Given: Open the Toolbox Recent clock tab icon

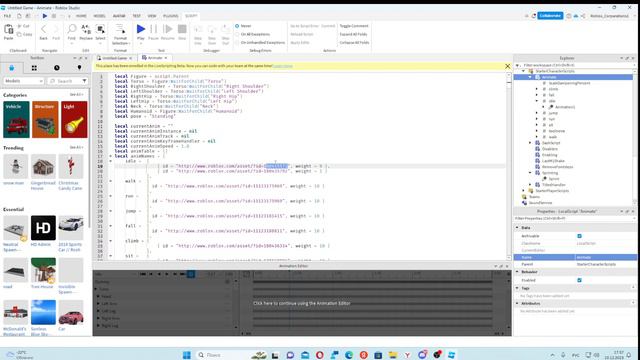Looking at the screenshot, I should point(57,68).
